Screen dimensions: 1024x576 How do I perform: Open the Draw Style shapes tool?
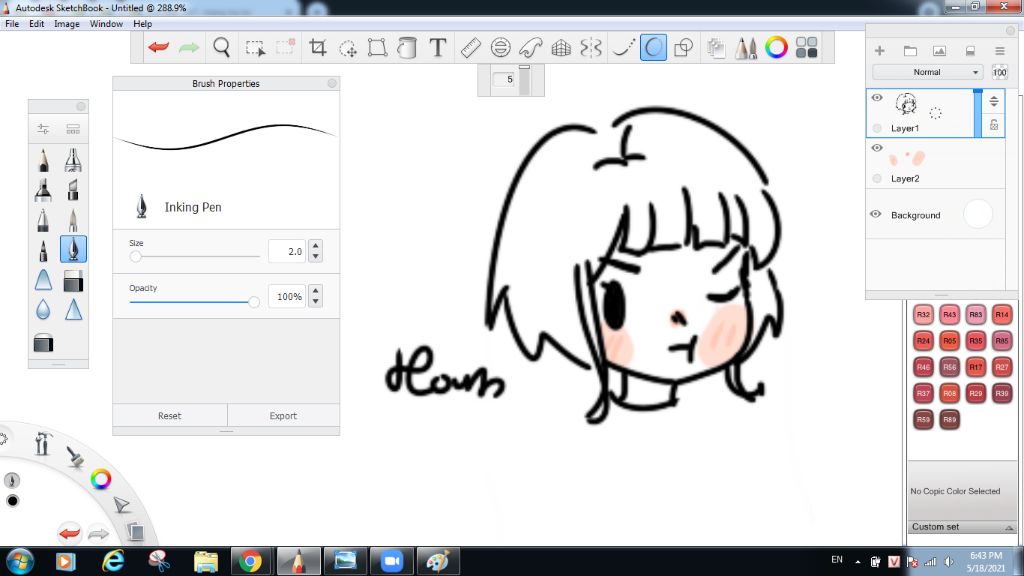pyautogui.click(x=683, y=48)
